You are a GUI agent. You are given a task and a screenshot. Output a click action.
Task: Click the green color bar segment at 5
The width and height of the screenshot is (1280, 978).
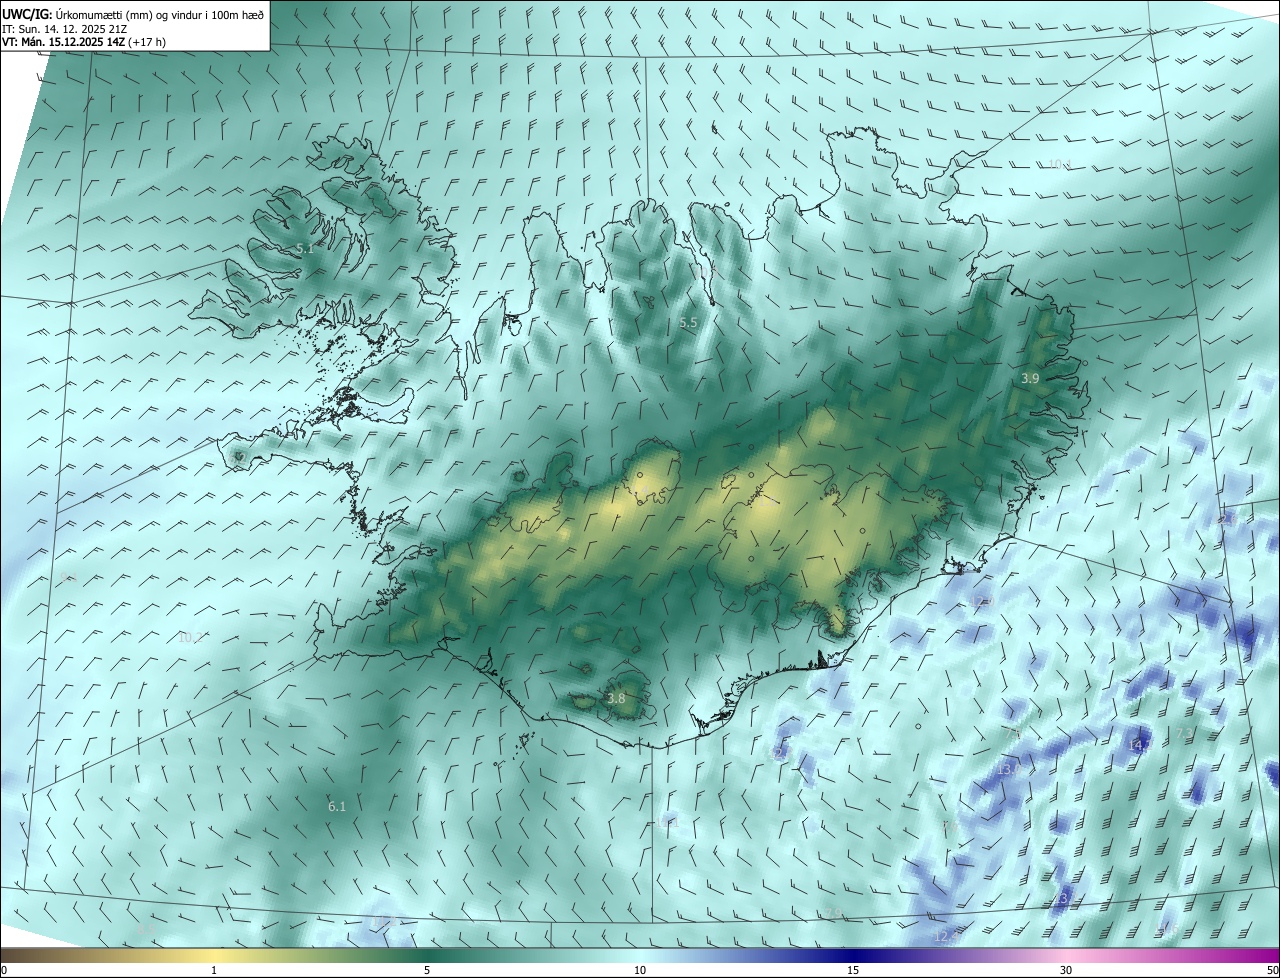point(427,956)
